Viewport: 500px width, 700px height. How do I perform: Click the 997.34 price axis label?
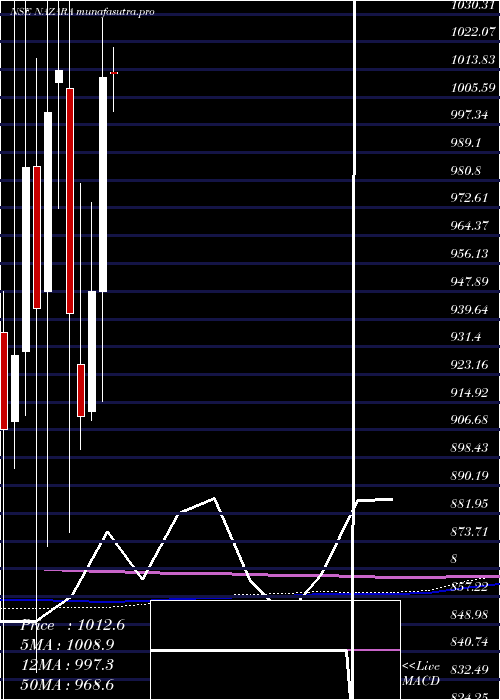[x=469, y=115]
